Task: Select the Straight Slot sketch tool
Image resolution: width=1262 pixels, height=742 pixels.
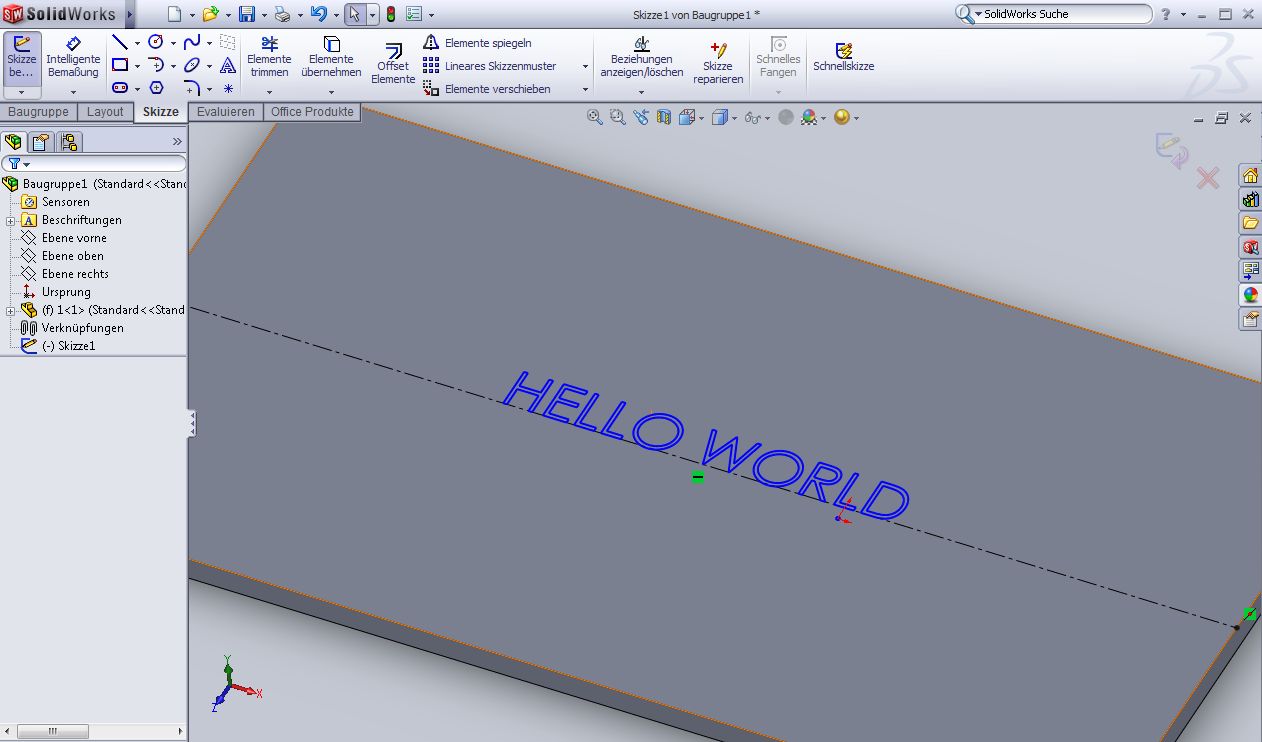Action: click(x=120, y=88)
